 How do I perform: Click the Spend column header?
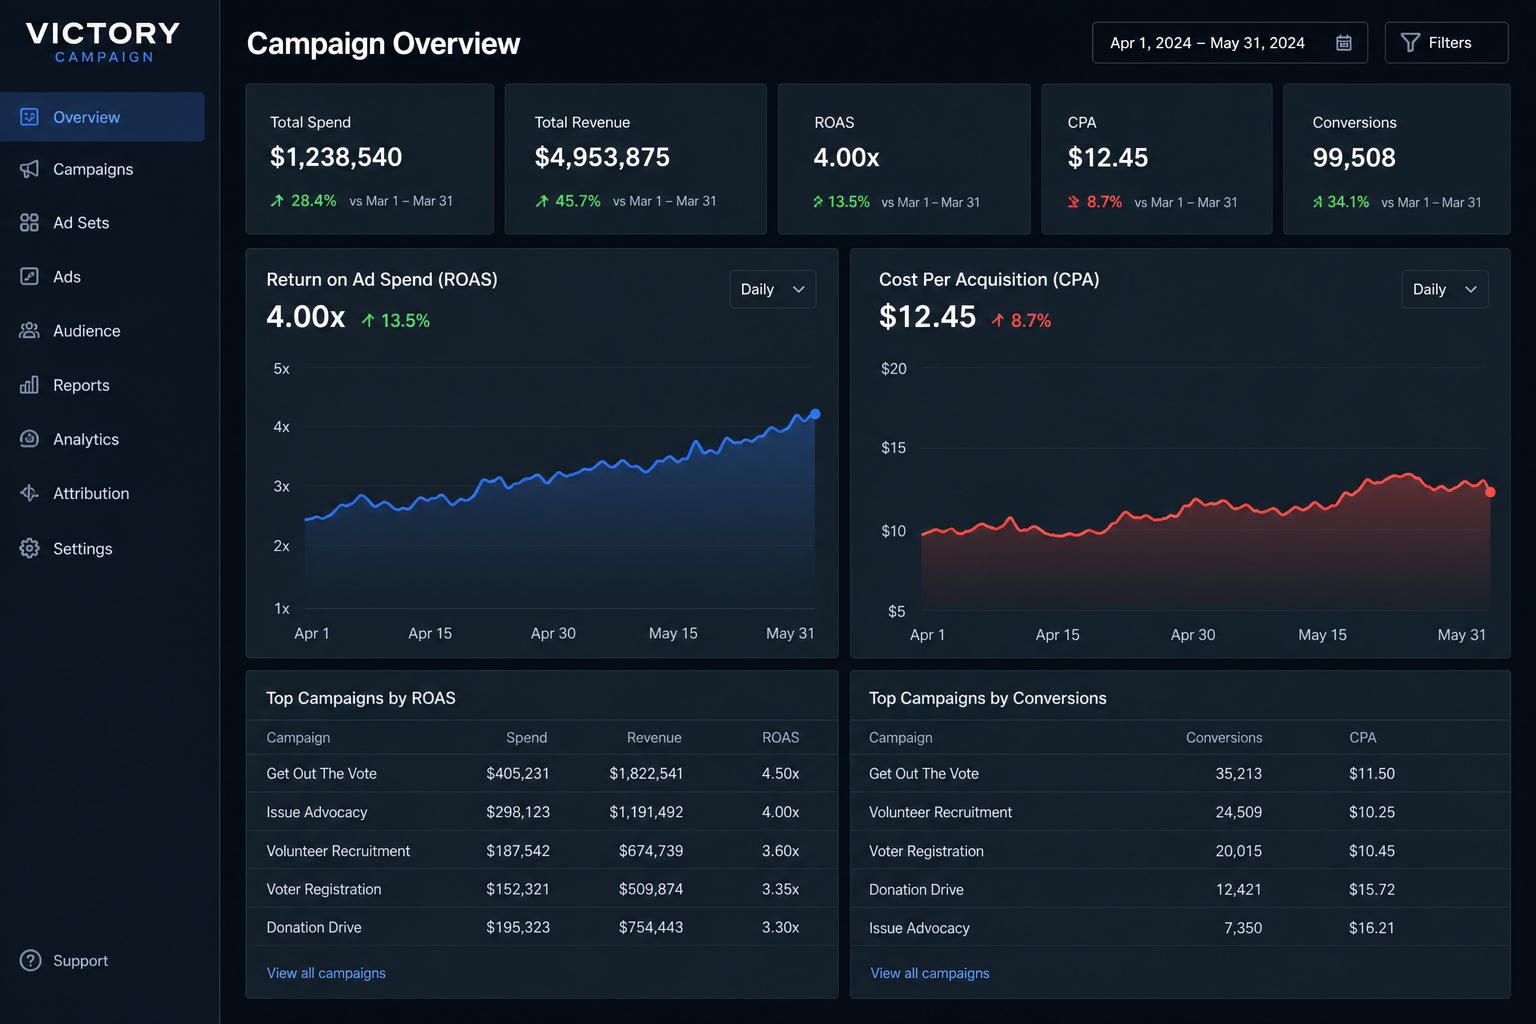tap(527, 738)
